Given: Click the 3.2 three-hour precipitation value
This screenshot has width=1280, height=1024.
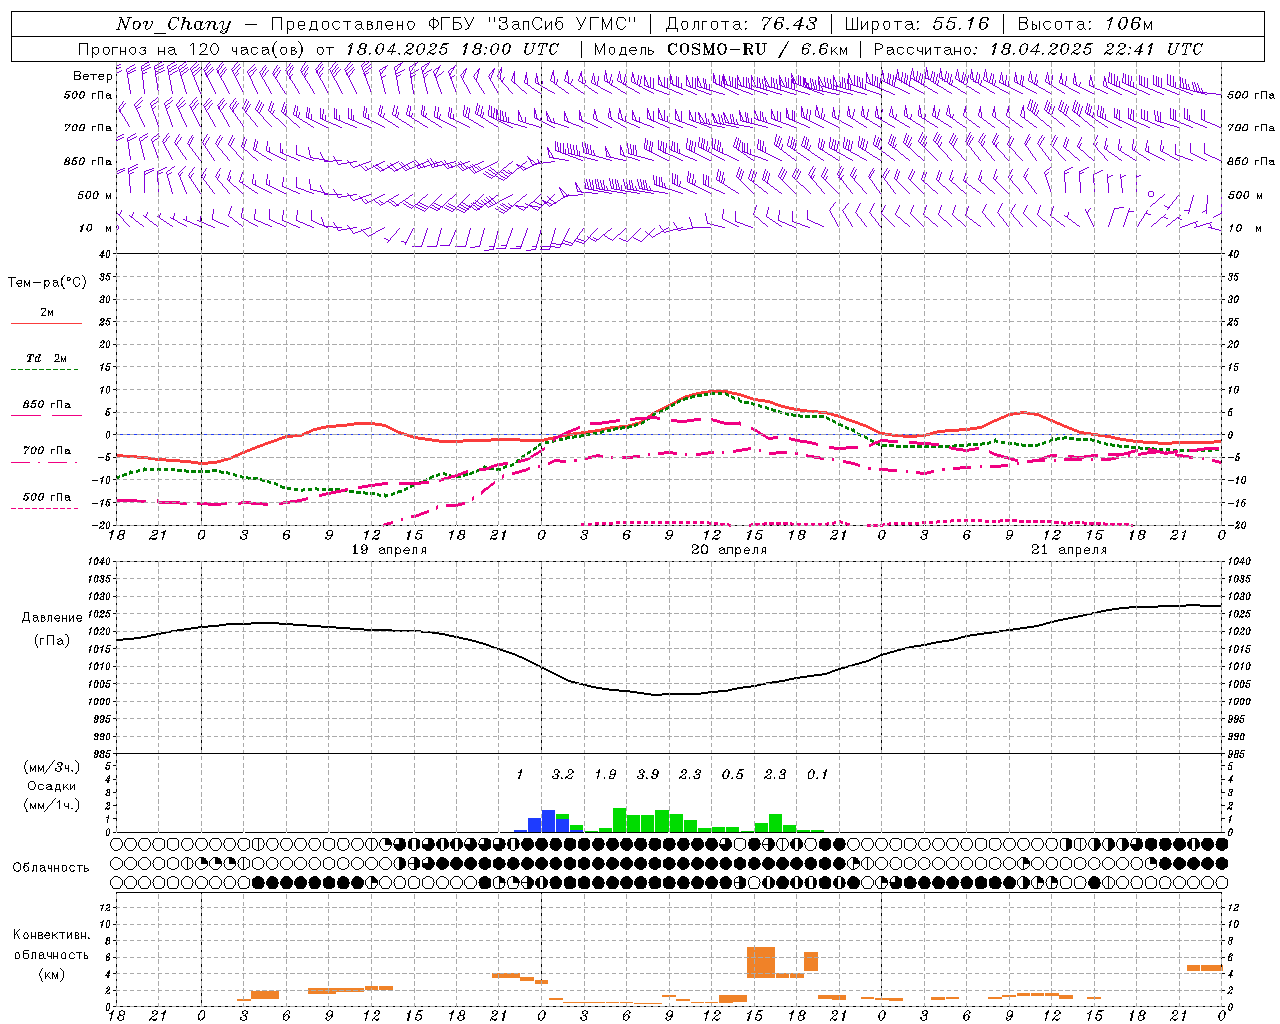Looking at the screenshot, I should pyautogui.click(x=563, y=774).
